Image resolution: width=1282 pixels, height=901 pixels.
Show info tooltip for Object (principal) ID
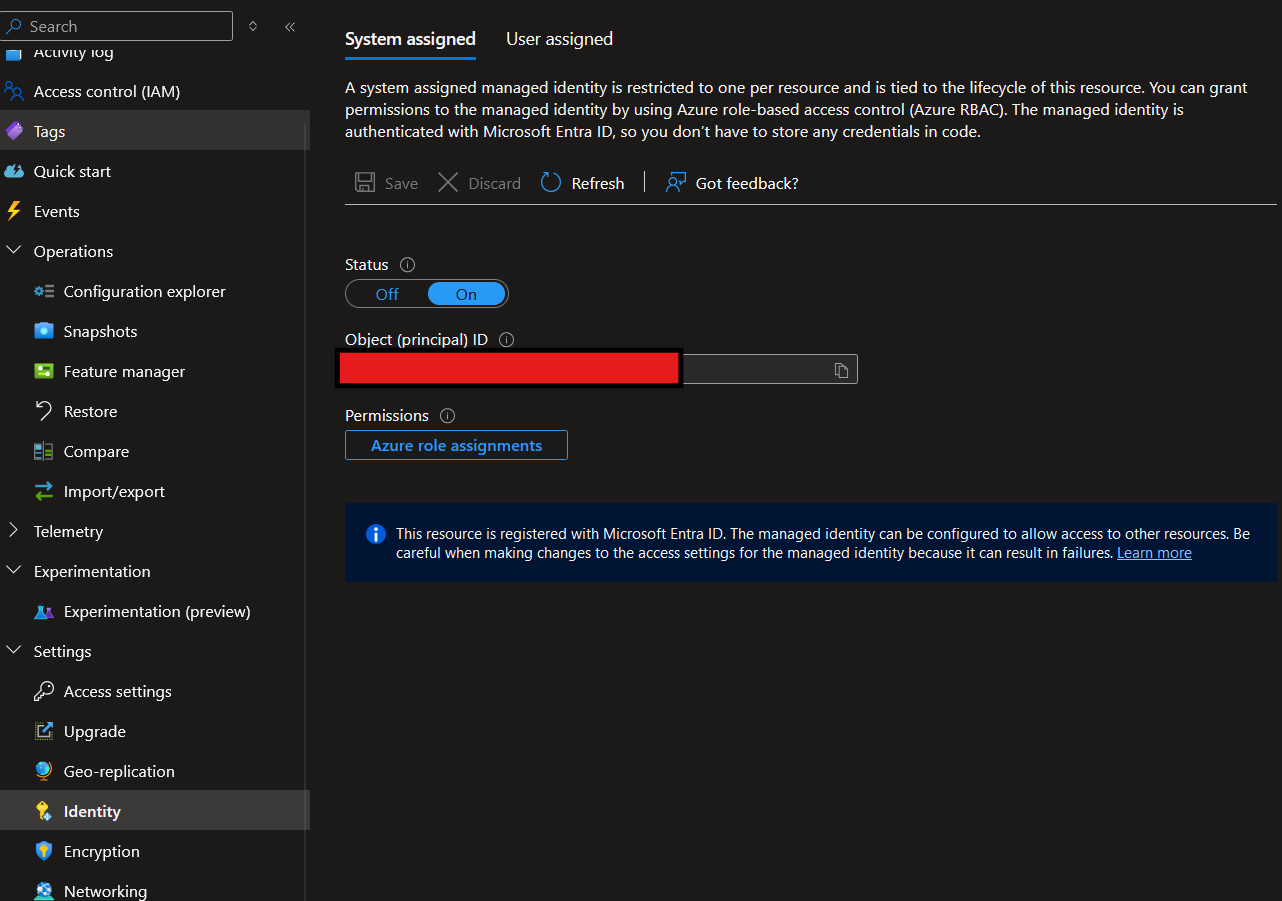[x=506, y=340]
